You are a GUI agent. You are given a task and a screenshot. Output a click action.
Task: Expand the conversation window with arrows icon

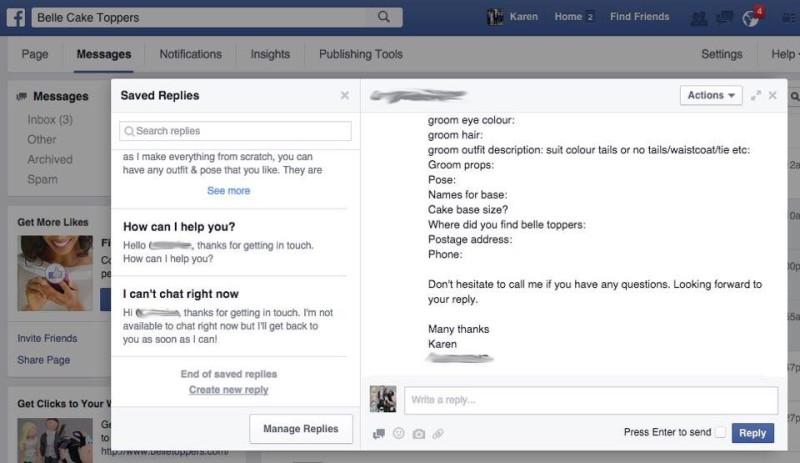tap(756, 95)
